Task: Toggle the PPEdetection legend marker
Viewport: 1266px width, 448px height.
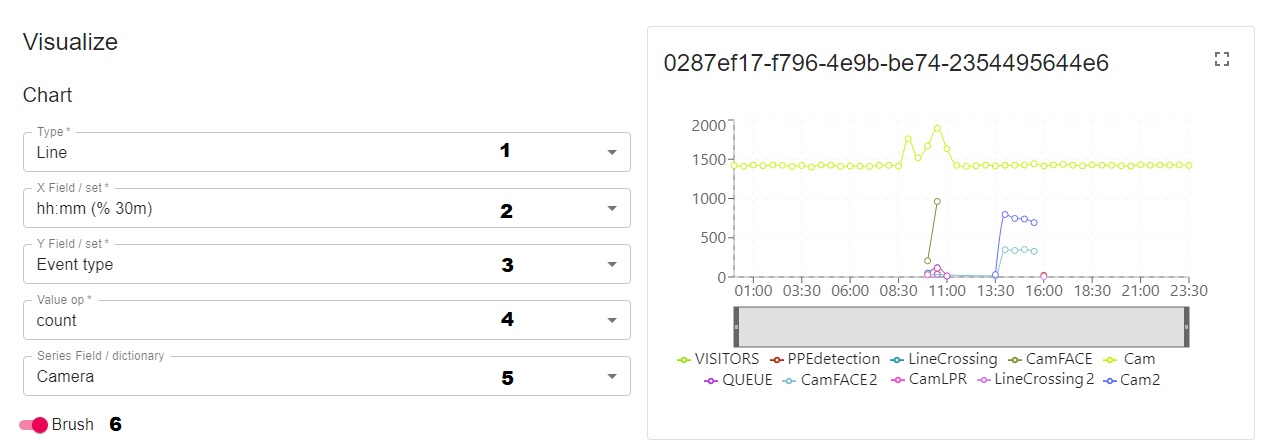Action: tap(775, 359)
